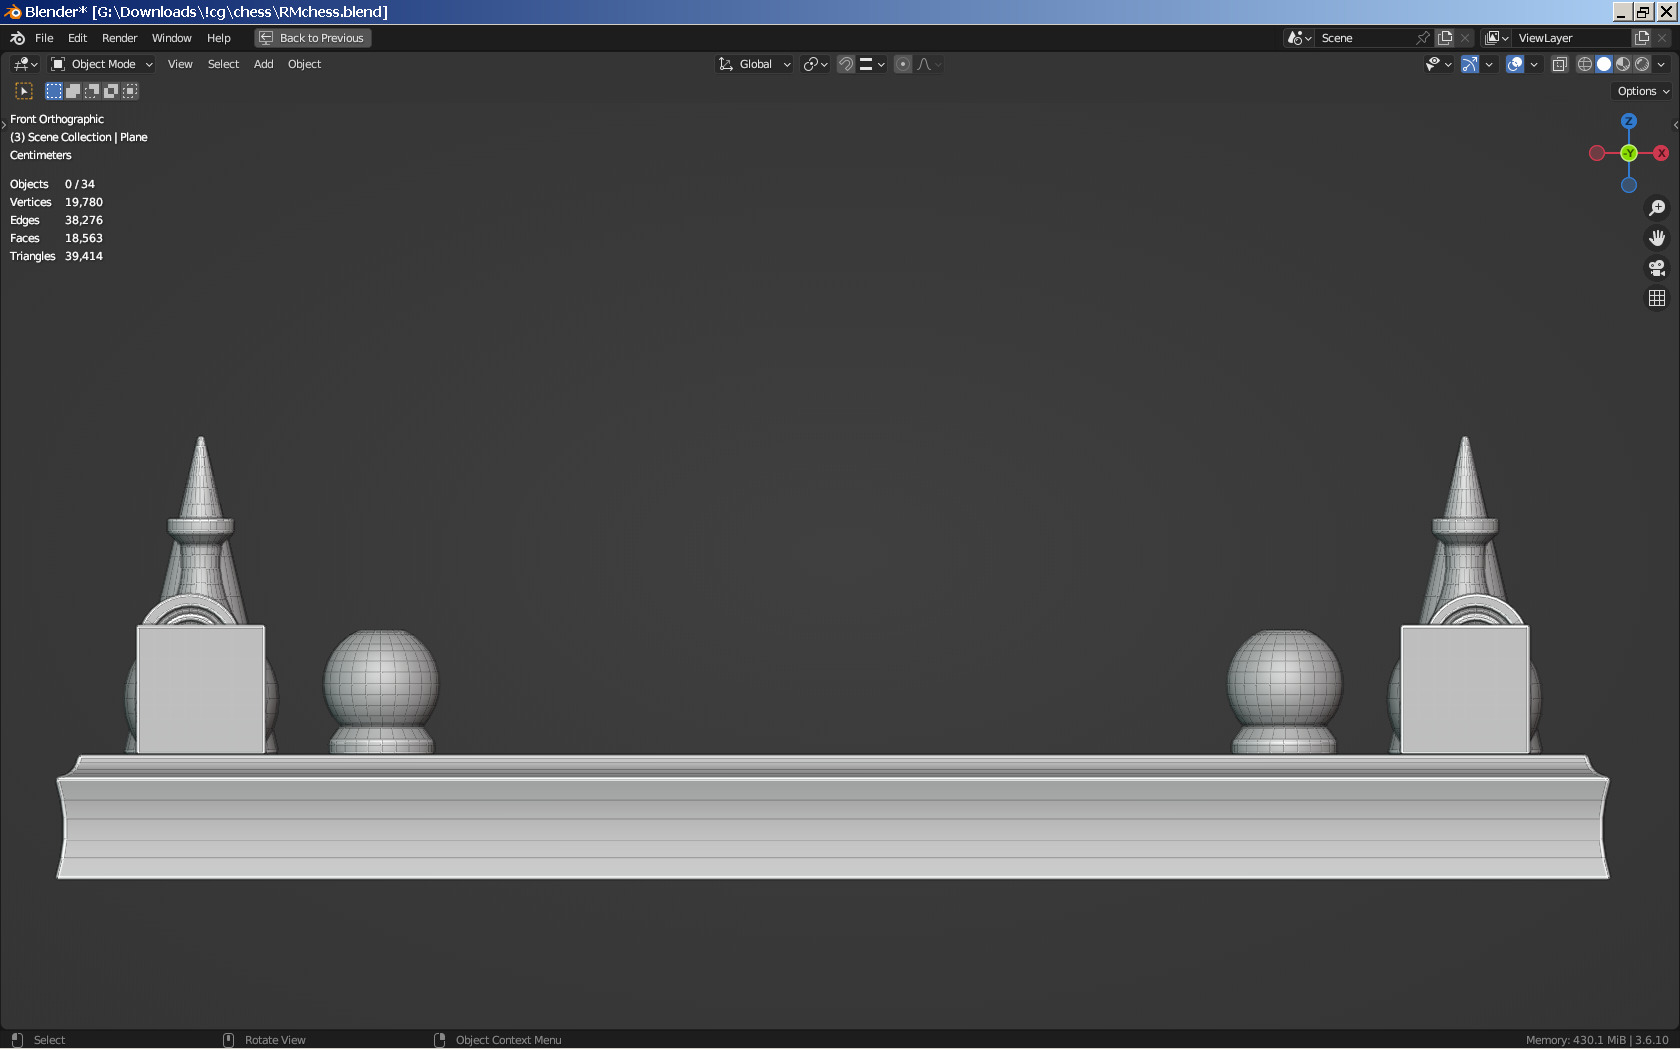Screen dimensions: 1680x1050
Task: Choose the 'subtract selection' mode icon
Action: (92, 91)
